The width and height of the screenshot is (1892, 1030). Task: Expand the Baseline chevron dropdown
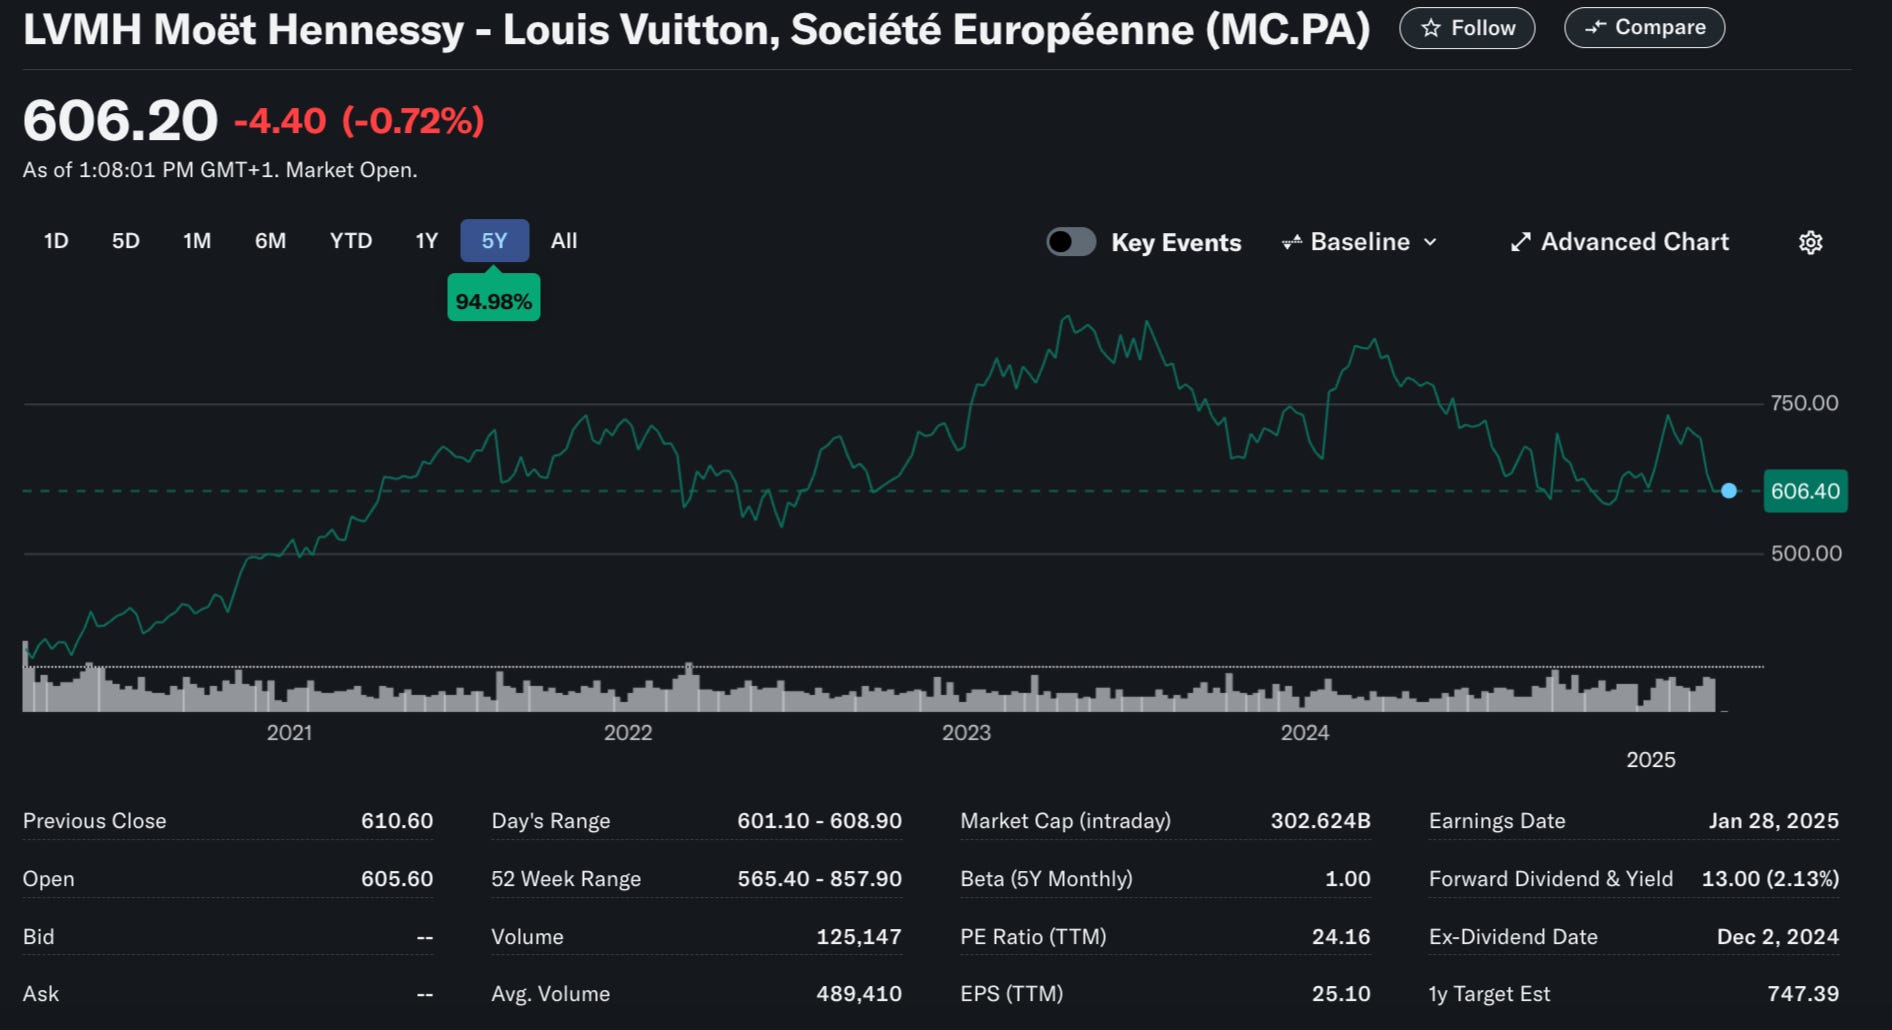(1430, 242)
